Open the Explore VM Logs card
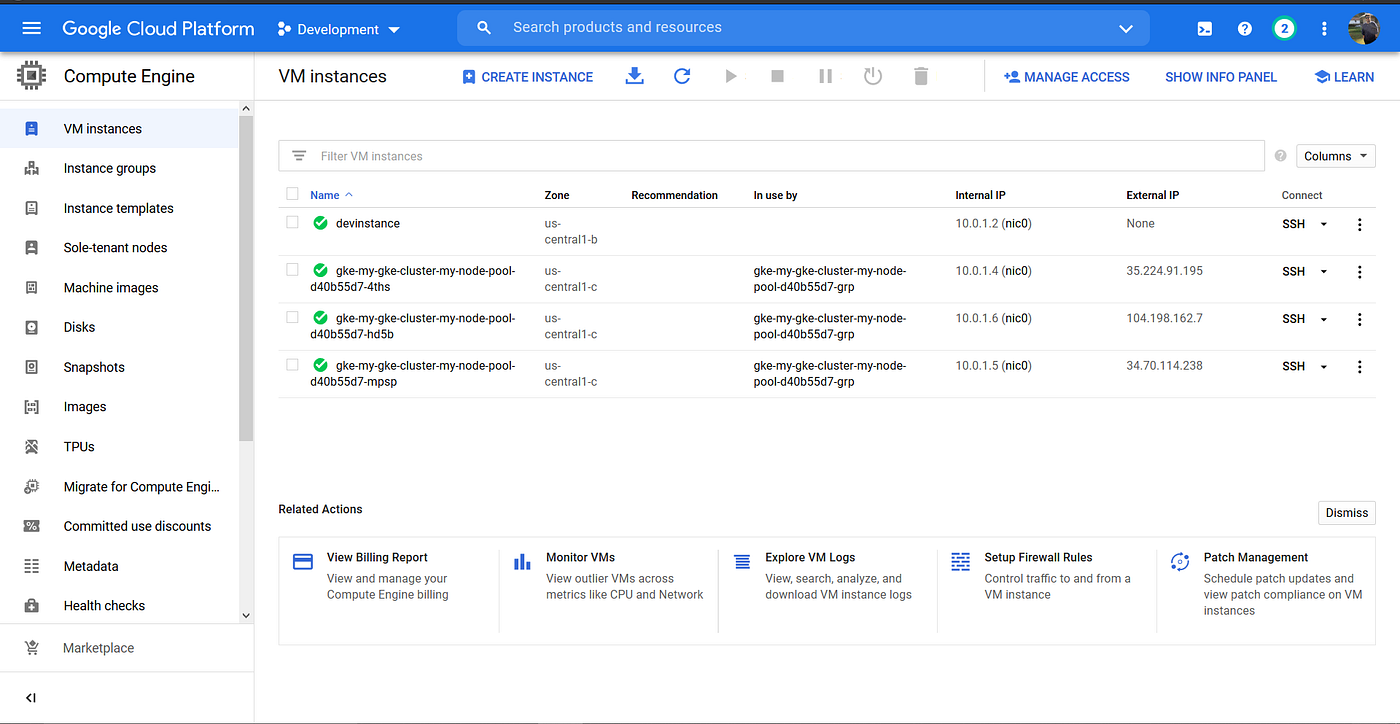This screenshot has width=1400, height=724. coord(828,590)
